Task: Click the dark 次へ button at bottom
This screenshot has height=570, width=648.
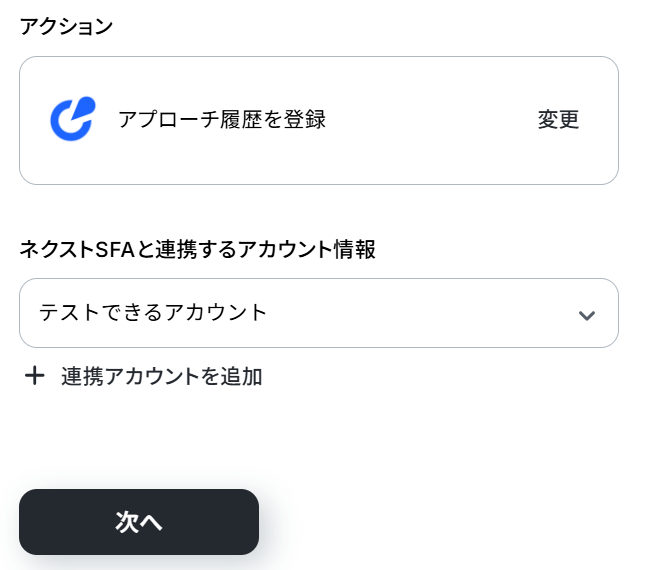Action: [139, 521]
